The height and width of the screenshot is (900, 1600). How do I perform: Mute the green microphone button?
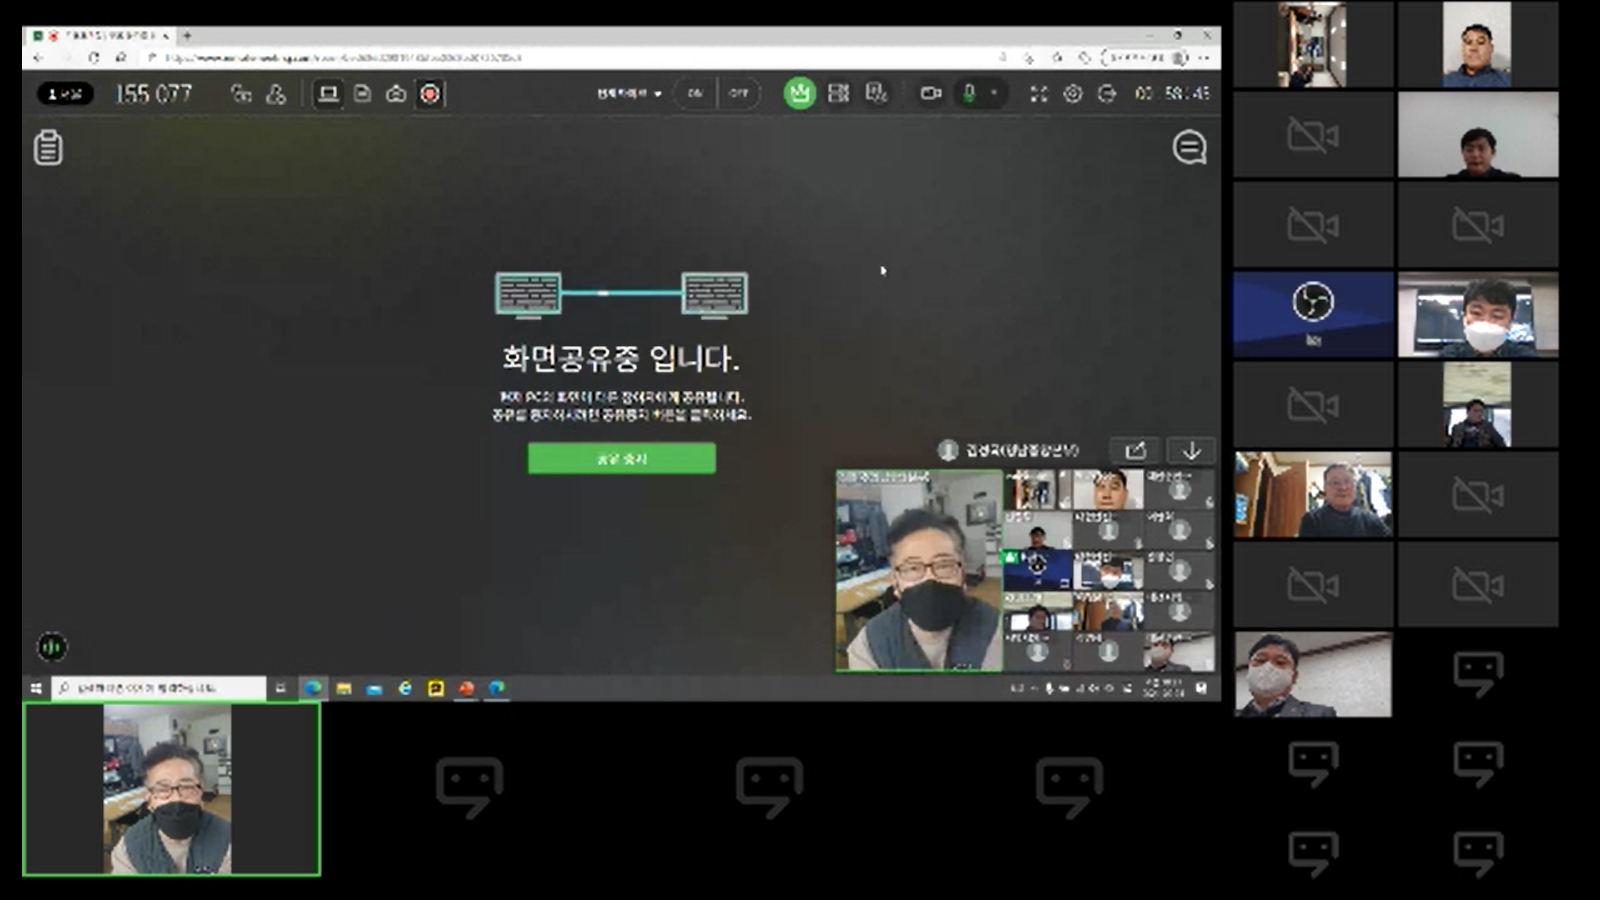coord(968,94)
